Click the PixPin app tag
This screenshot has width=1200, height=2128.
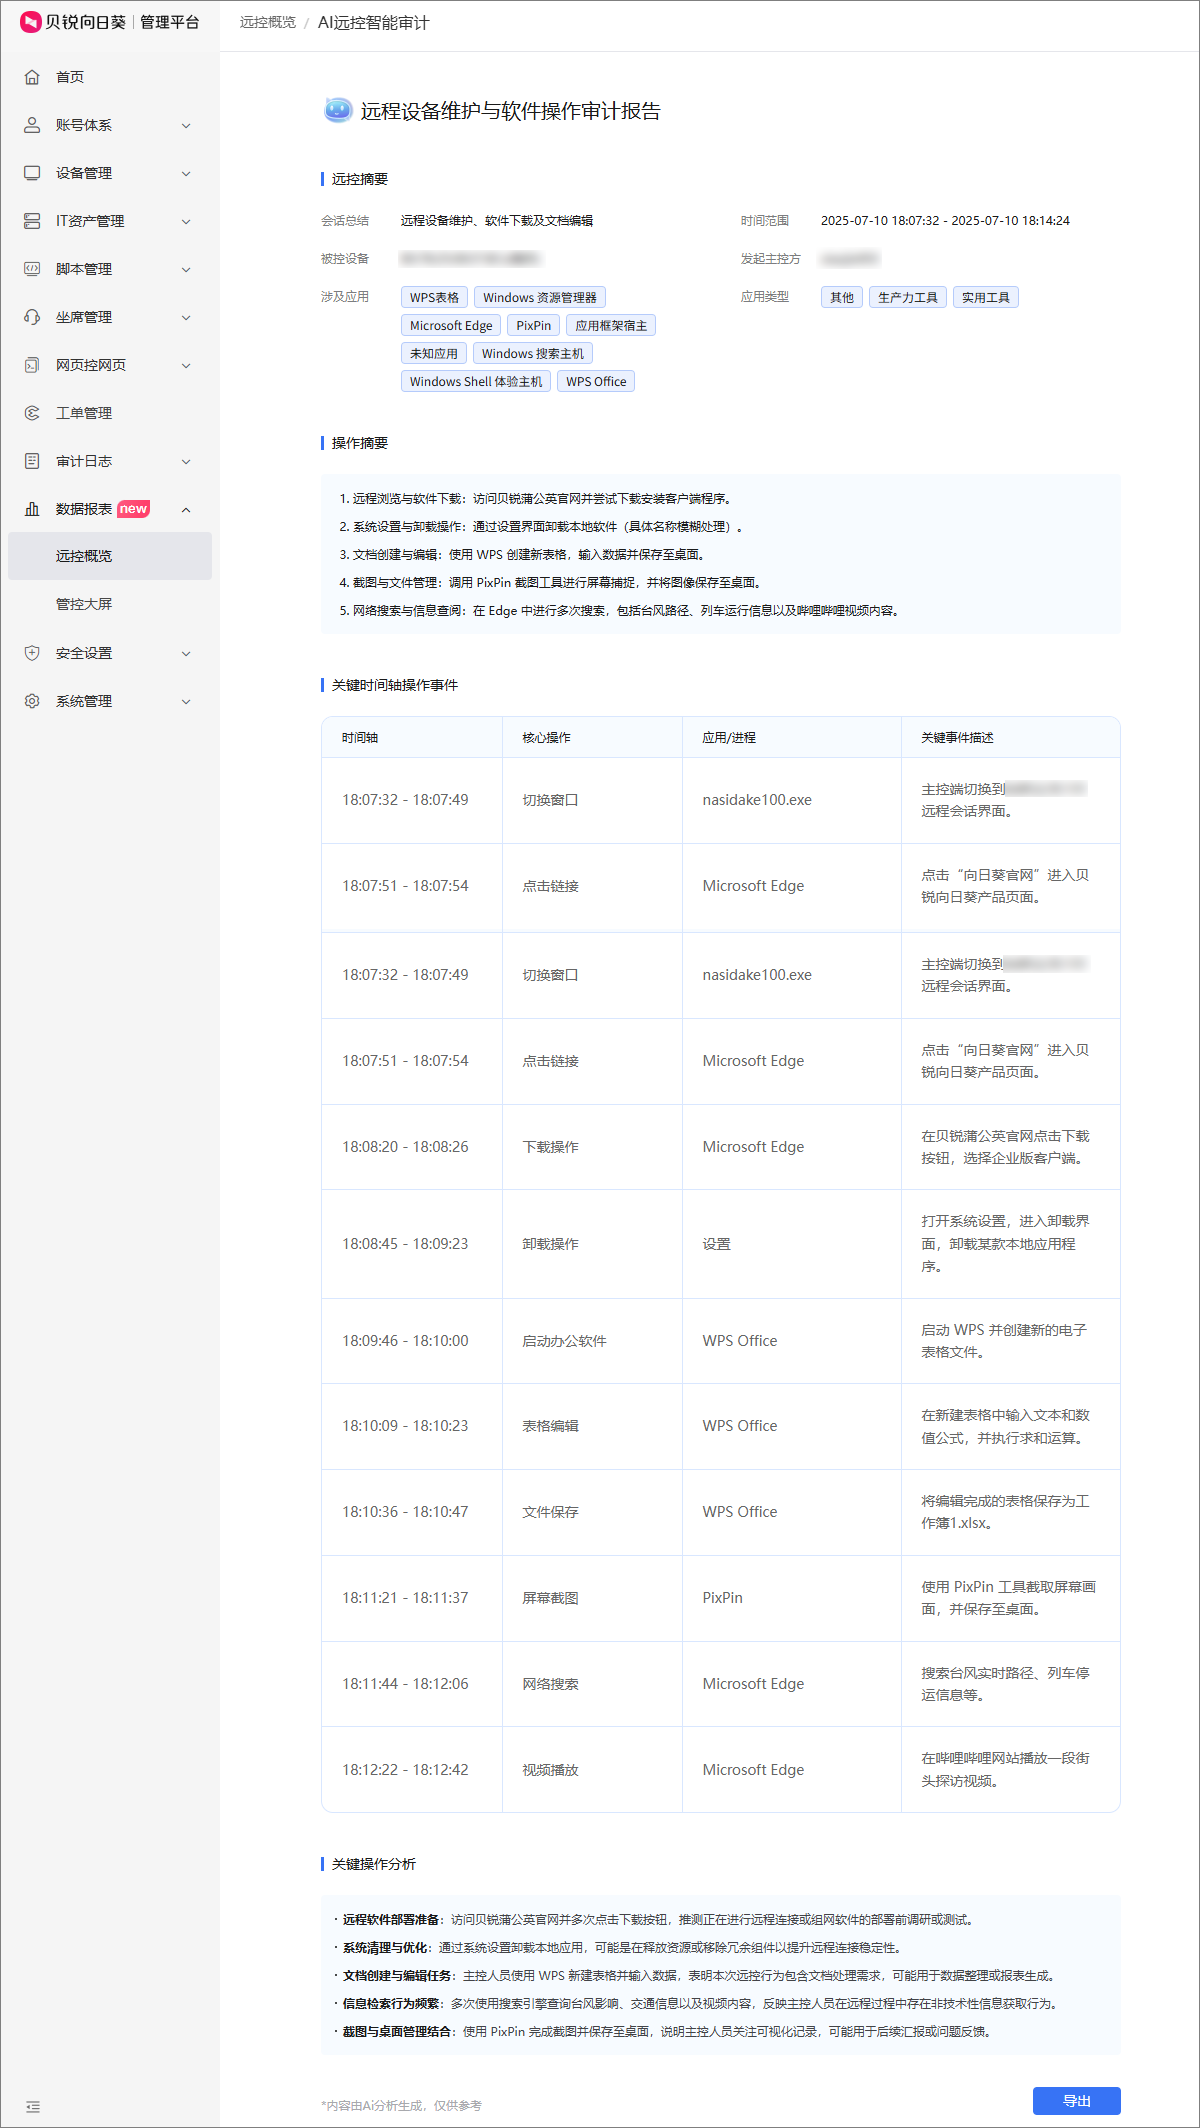point(533,325)
